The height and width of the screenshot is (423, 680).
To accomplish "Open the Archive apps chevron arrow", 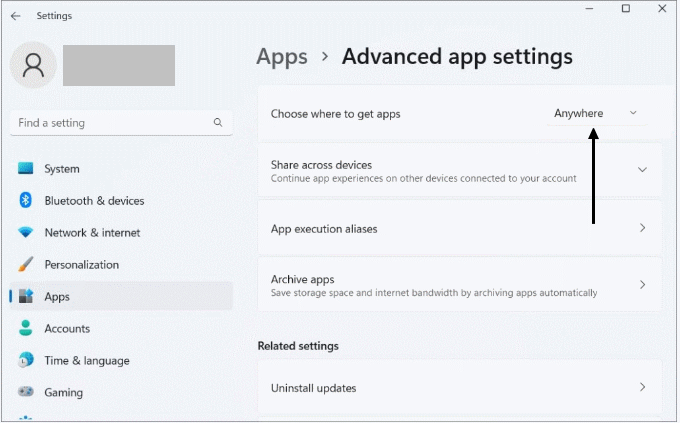I will click(642, 285).
